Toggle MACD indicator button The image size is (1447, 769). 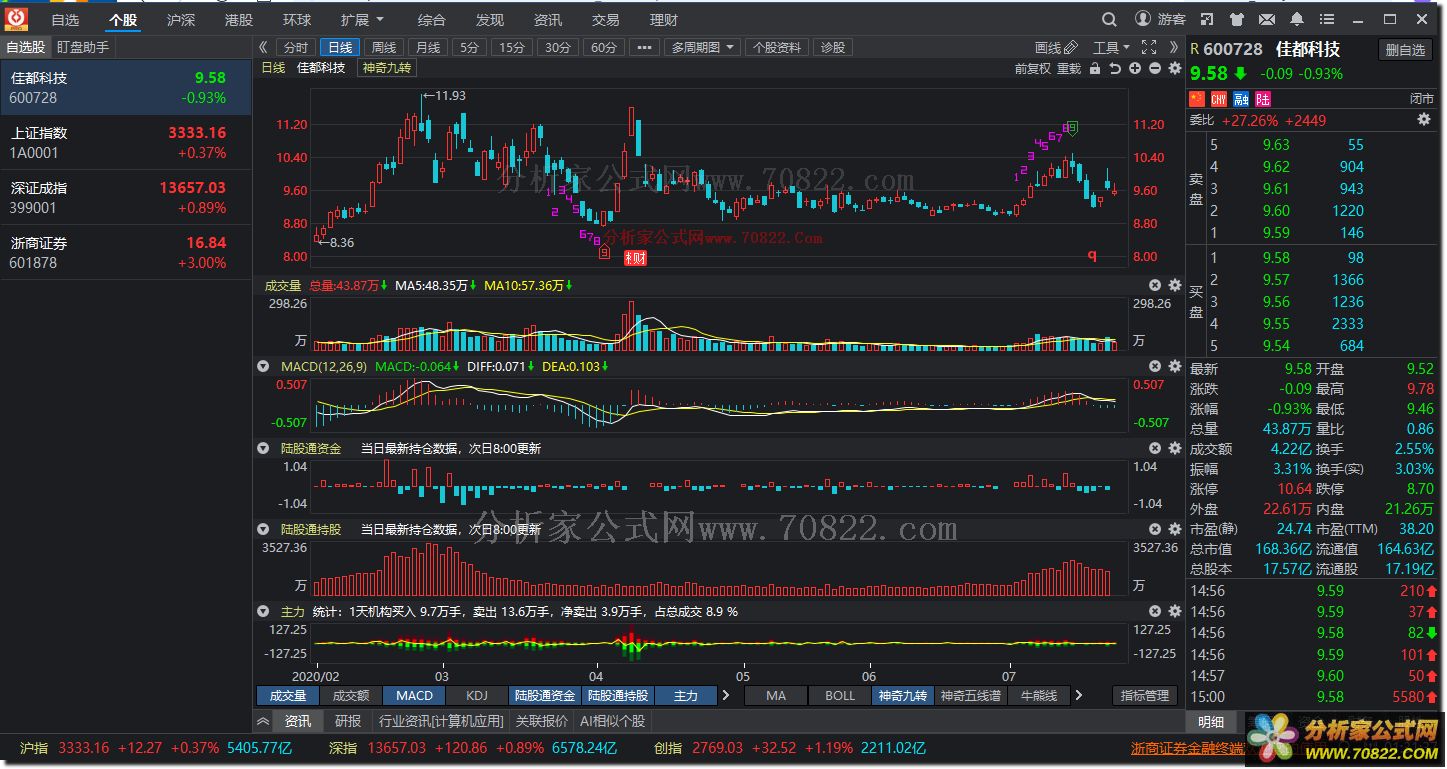tap(414, 696)
